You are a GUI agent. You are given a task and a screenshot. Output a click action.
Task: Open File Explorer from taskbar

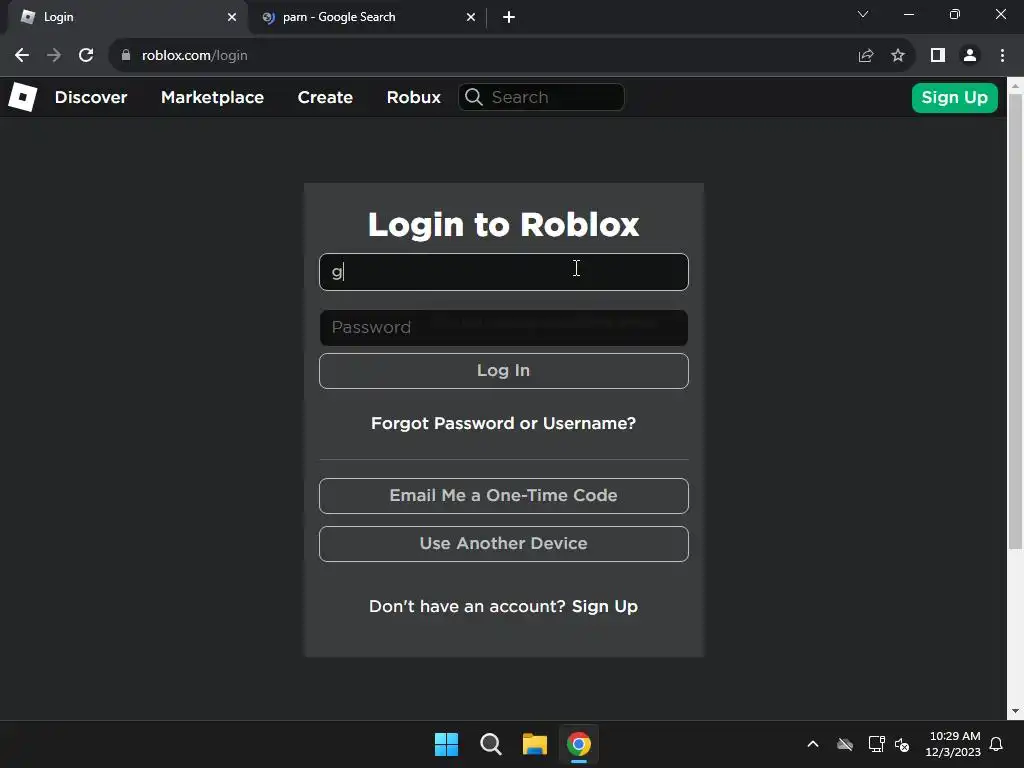tap(534, 744)
